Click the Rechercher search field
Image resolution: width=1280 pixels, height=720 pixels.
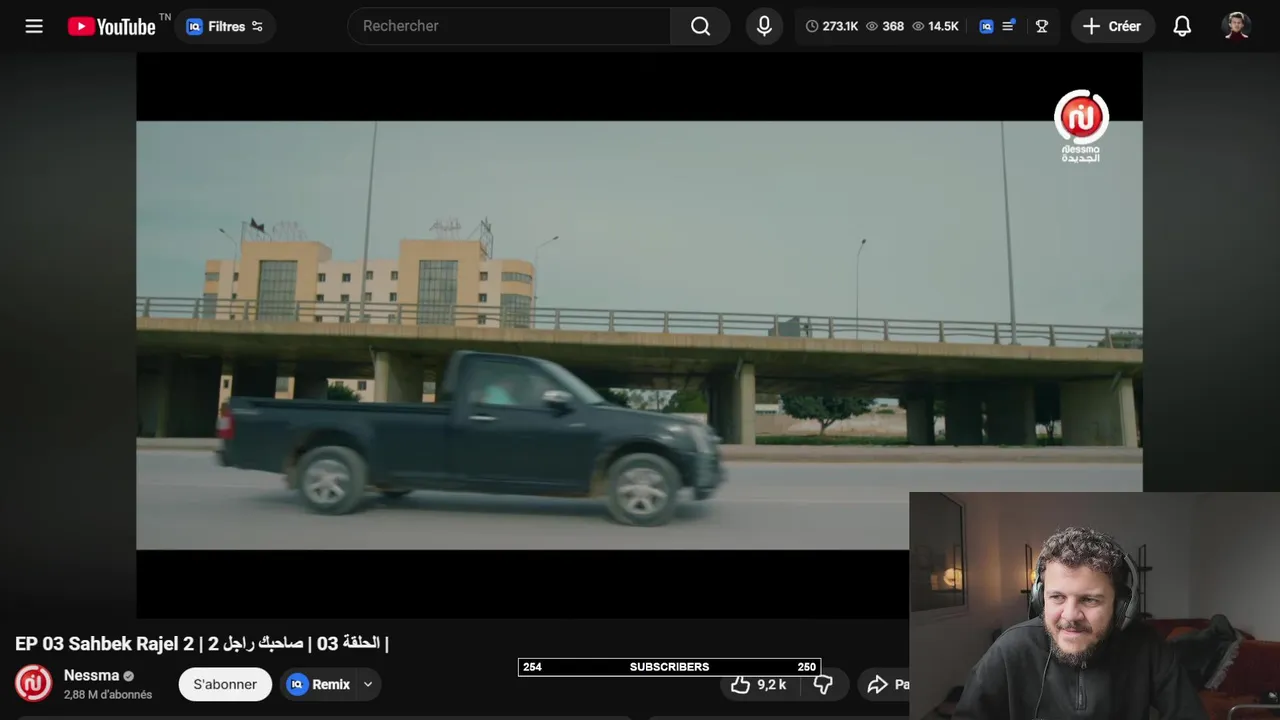click(509, 26)
